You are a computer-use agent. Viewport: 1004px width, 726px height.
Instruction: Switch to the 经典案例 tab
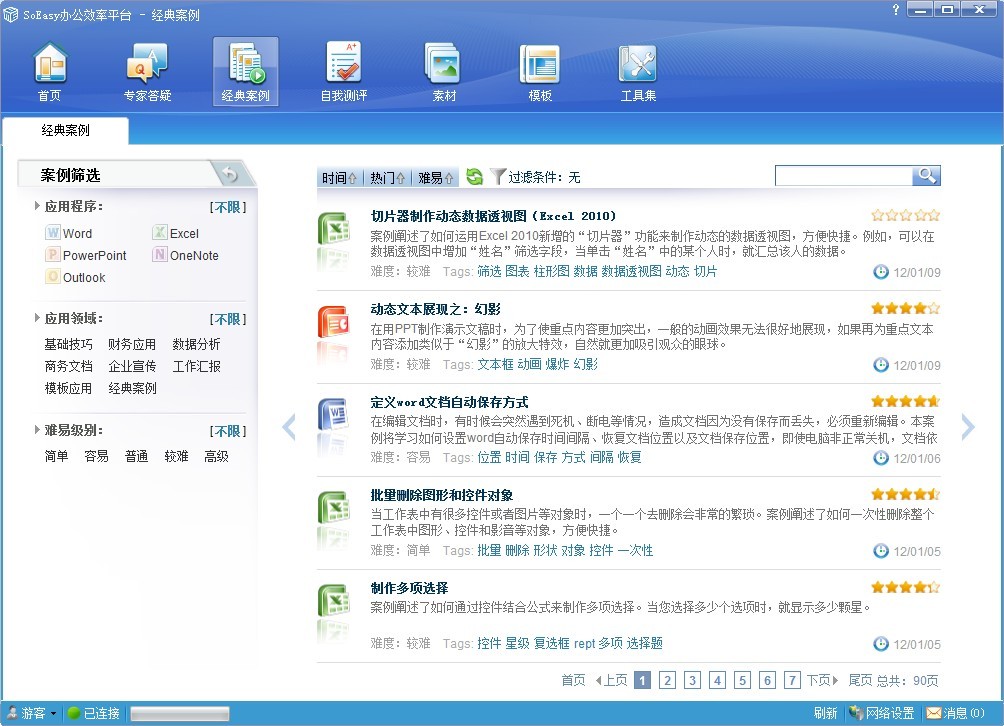pyautogui.click(x=65, y=131)
